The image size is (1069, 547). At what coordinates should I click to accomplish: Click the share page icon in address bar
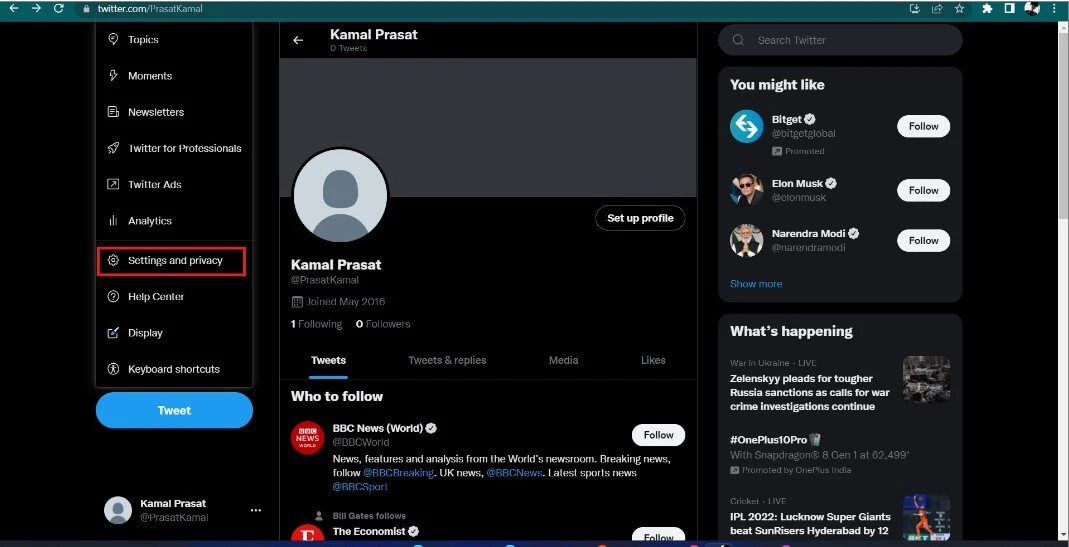937,9
